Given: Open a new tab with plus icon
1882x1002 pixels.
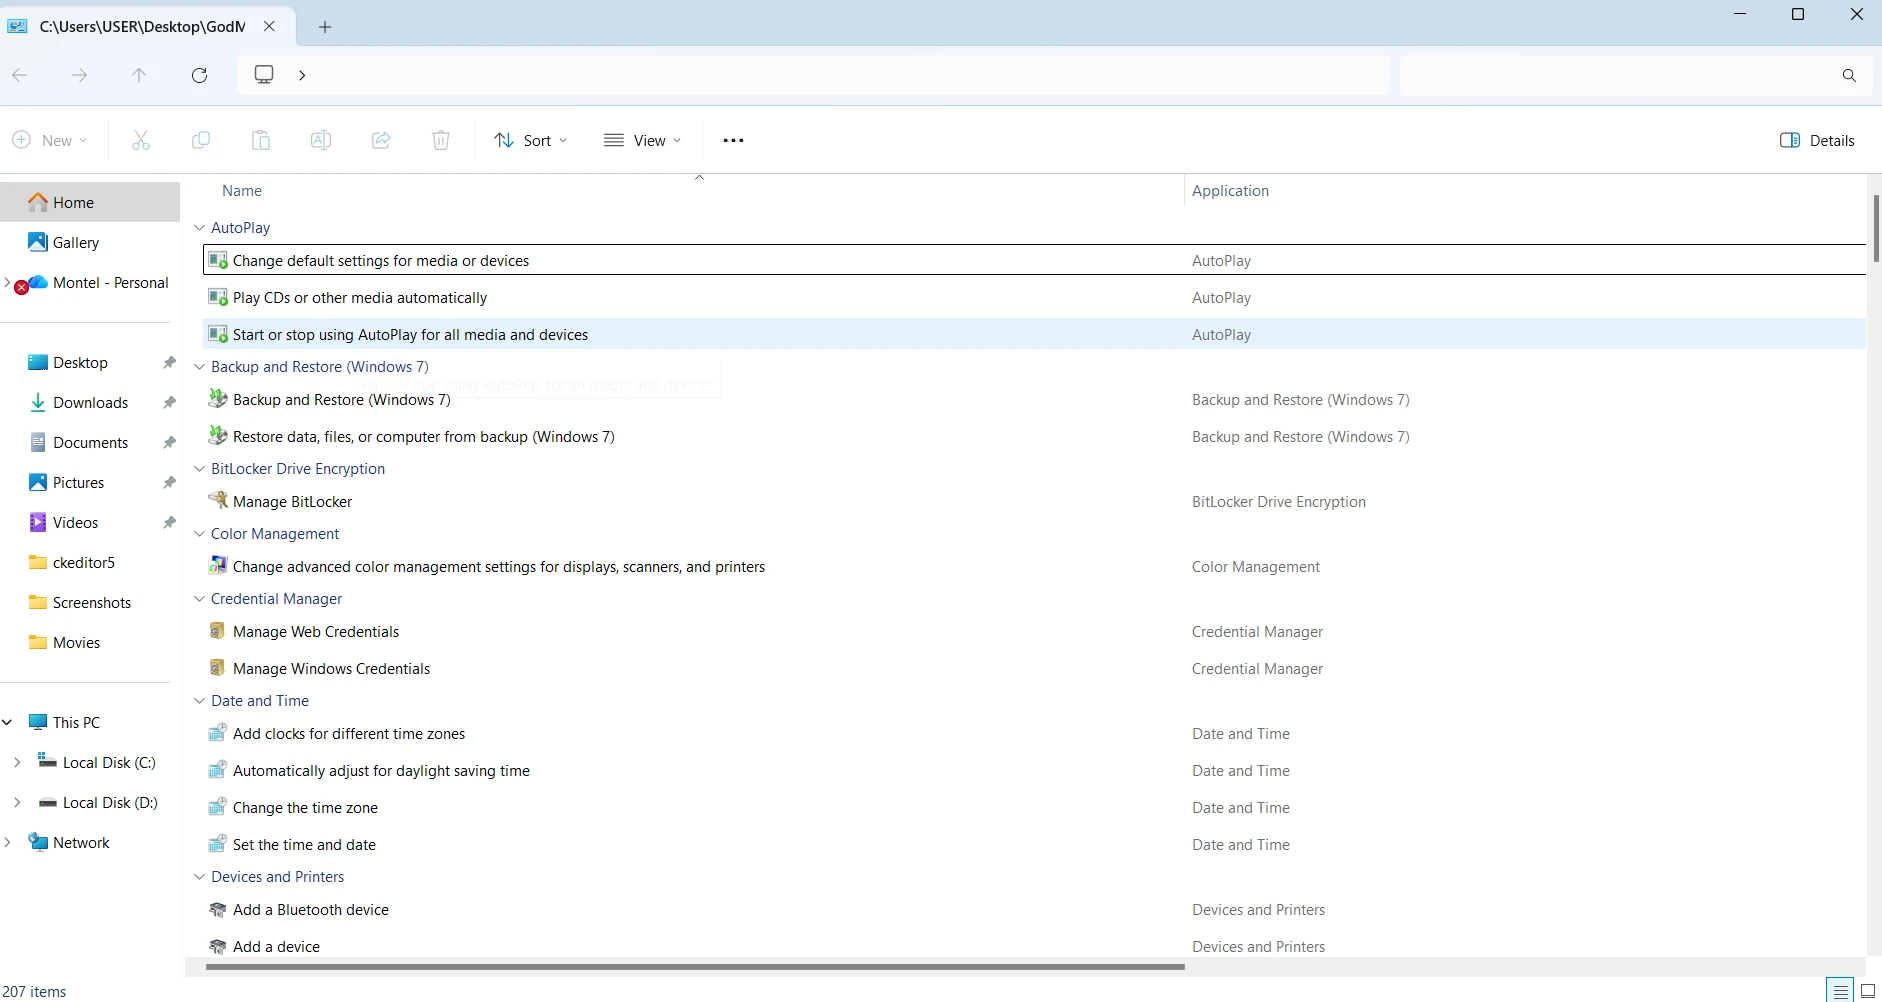Looking at the screenshot, I should pyautogui.click(x=324, y=27).
